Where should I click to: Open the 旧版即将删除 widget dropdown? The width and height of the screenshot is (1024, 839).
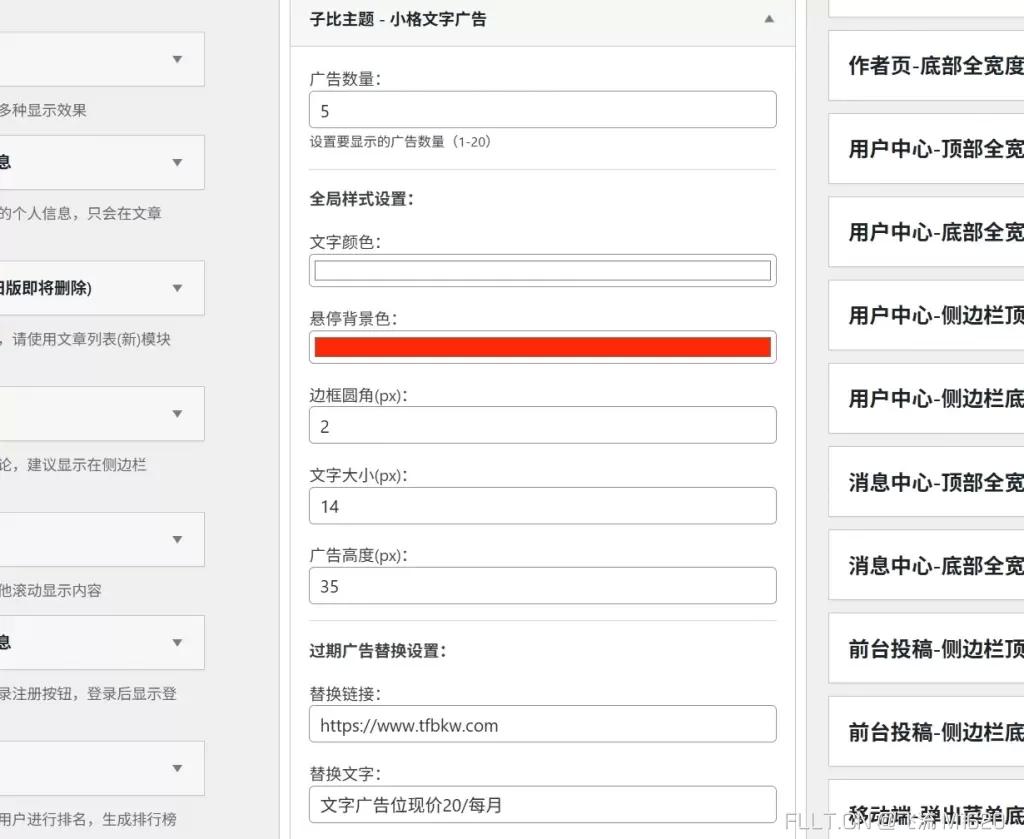pos(103,287)
